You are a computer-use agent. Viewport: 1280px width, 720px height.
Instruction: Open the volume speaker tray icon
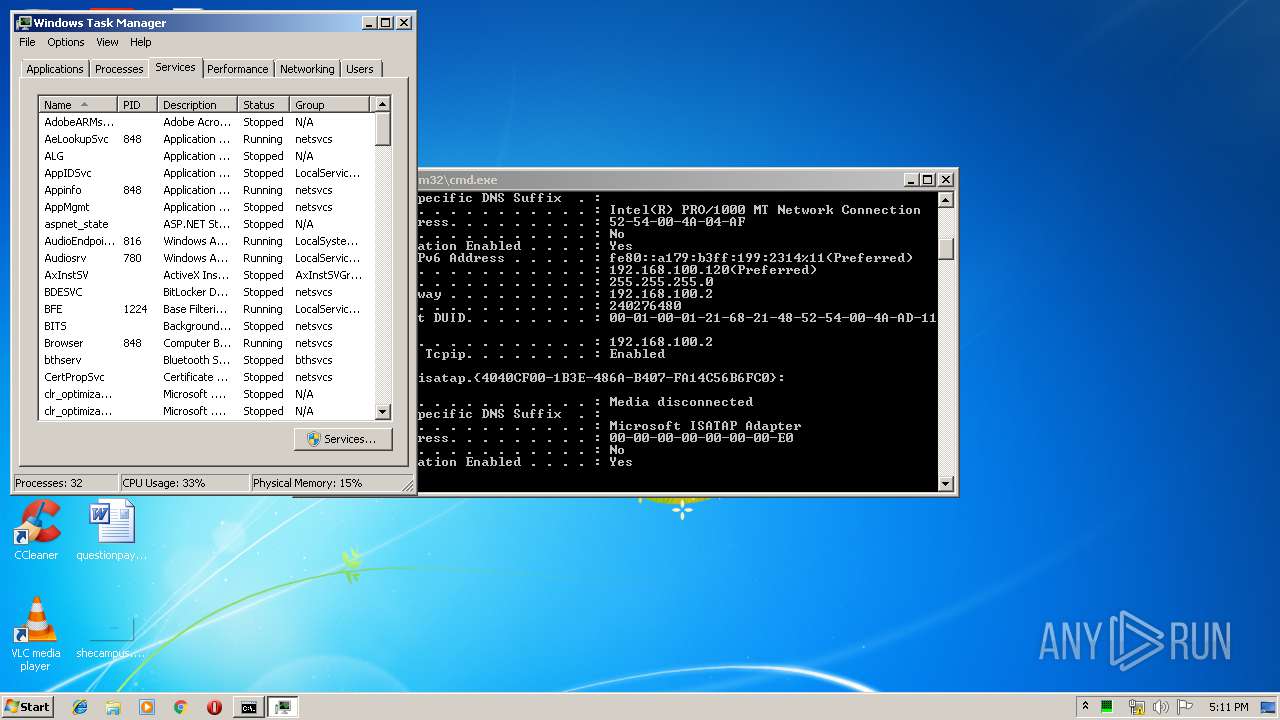1161,707
